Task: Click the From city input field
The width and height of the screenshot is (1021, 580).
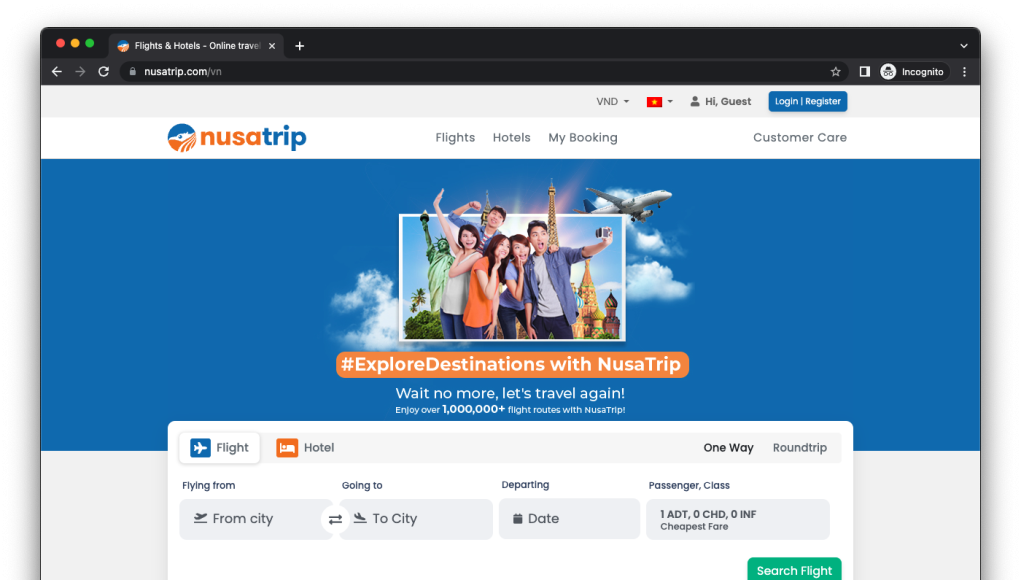Action: click(255, 519)
